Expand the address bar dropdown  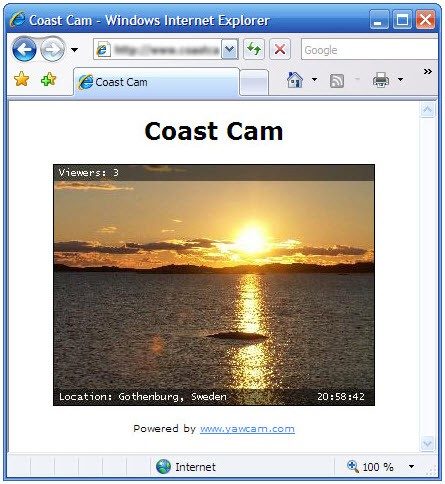230,50
